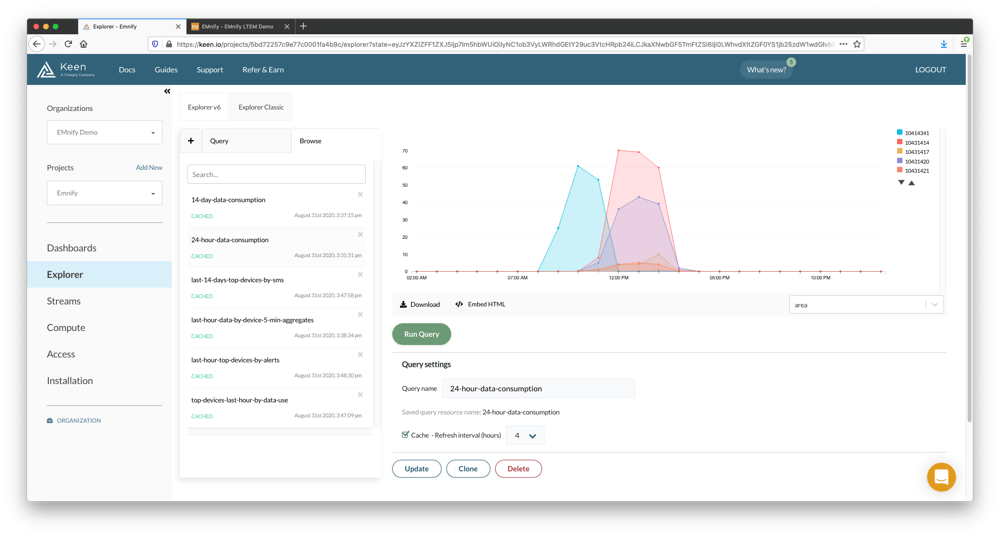The width and height of the screenshot is (1000, 537).
Task: Click the Query name input field
Action: (538, 388)
